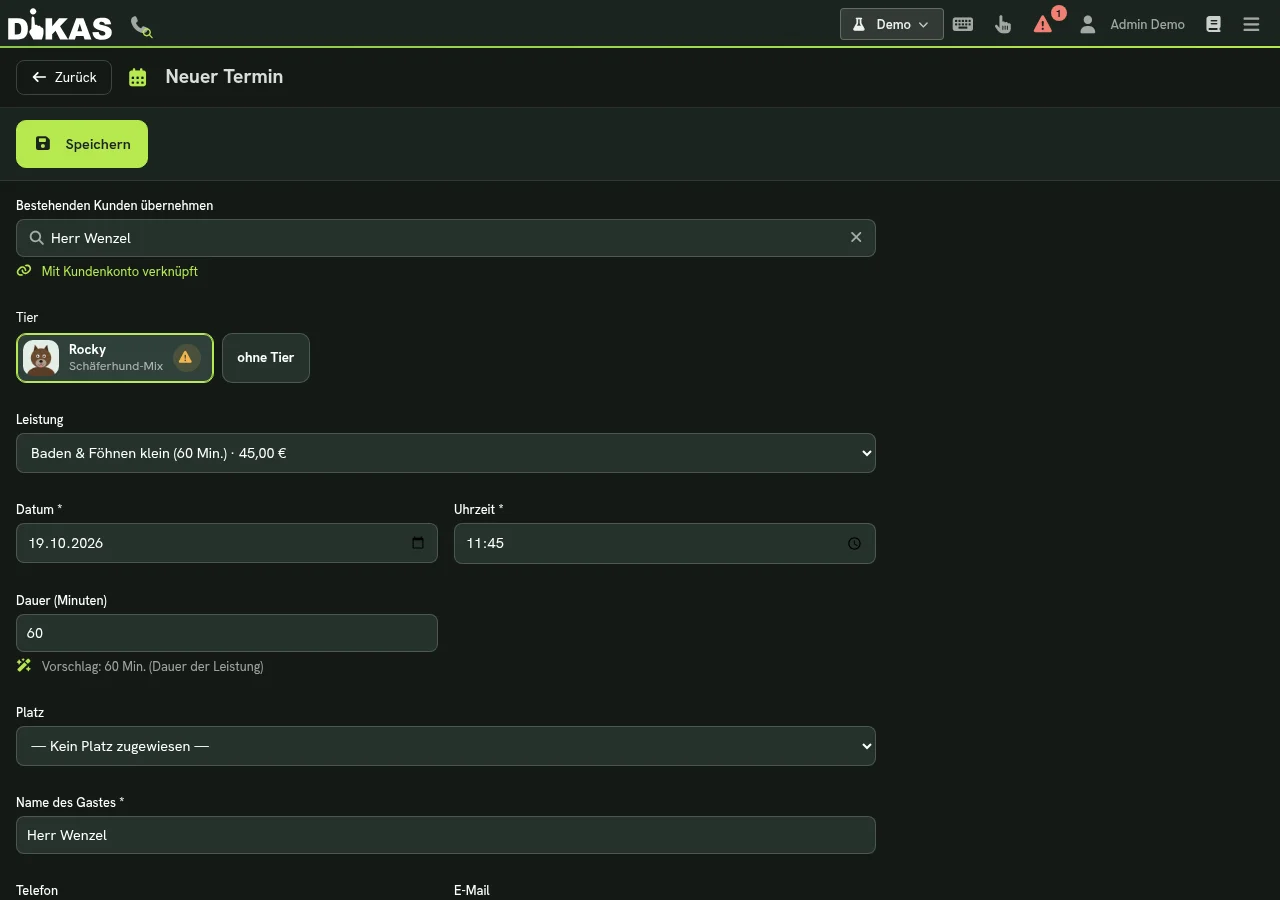
Task: Click the user profile icon
Action: coord(1088,24)
